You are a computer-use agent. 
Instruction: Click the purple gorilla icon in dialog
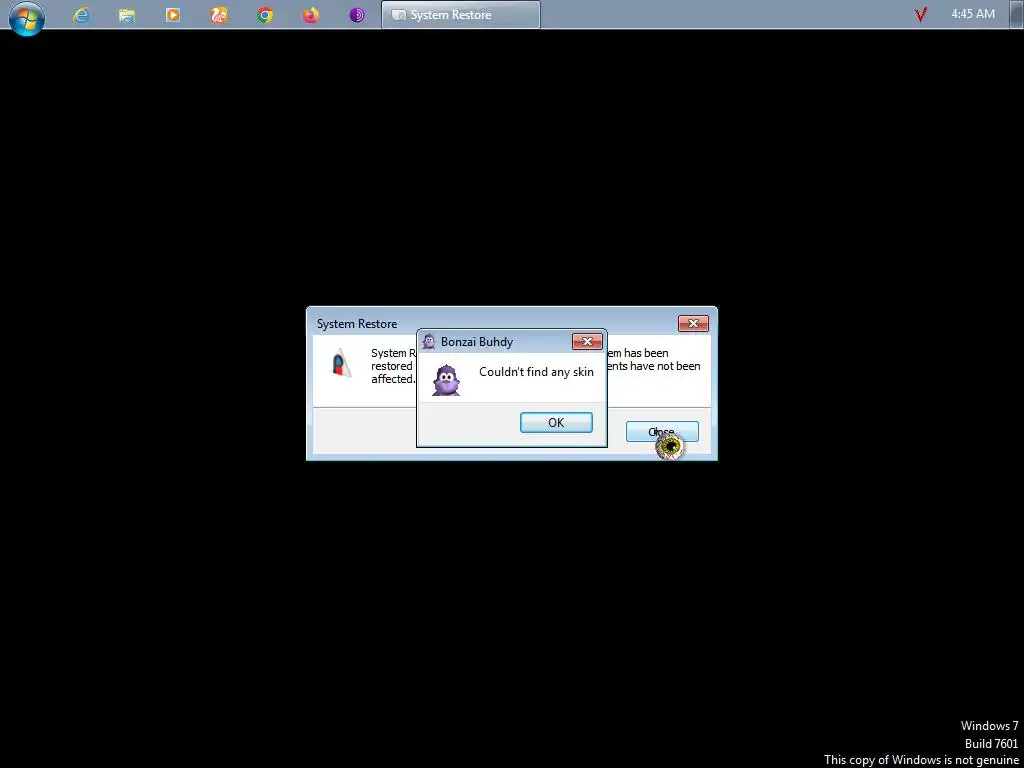(446, 380)
